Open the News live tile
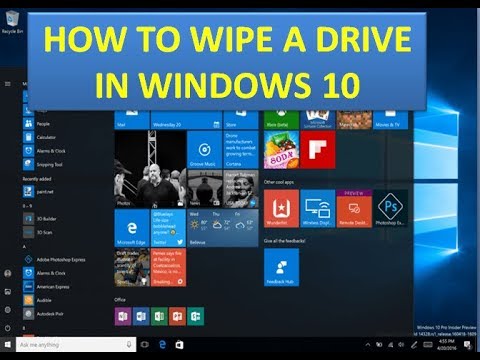The image size is (480, 360). coord(204,188)
